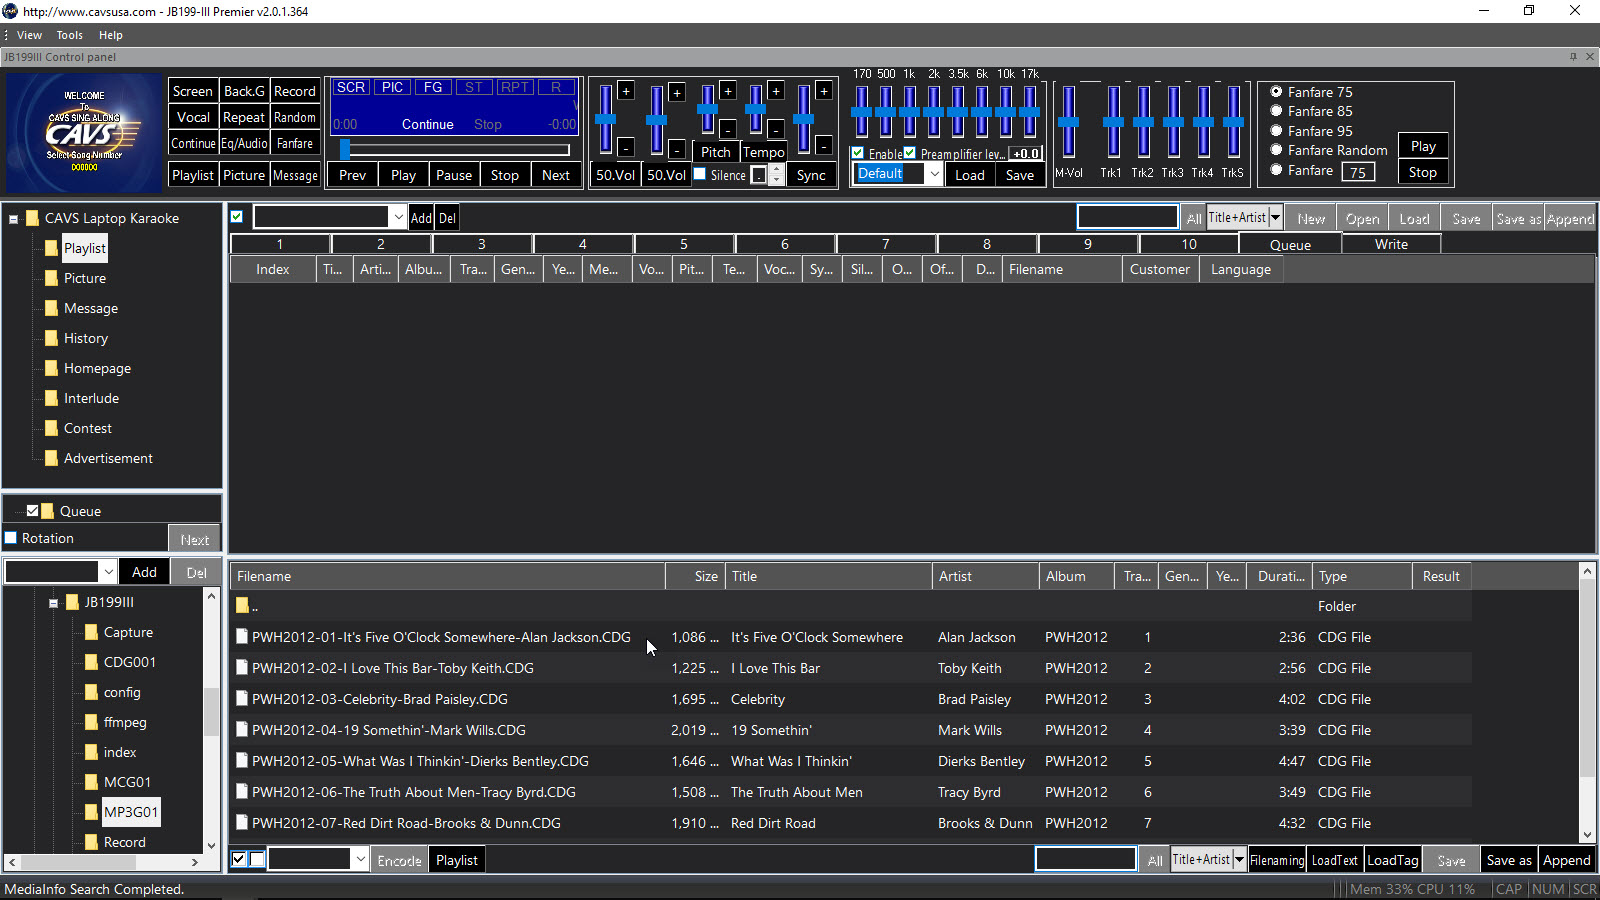This screenshot has width=1600, height=900.
Task: Open the Title+Artist dropdown in playlist toolbar
Action: point(1275,218)
